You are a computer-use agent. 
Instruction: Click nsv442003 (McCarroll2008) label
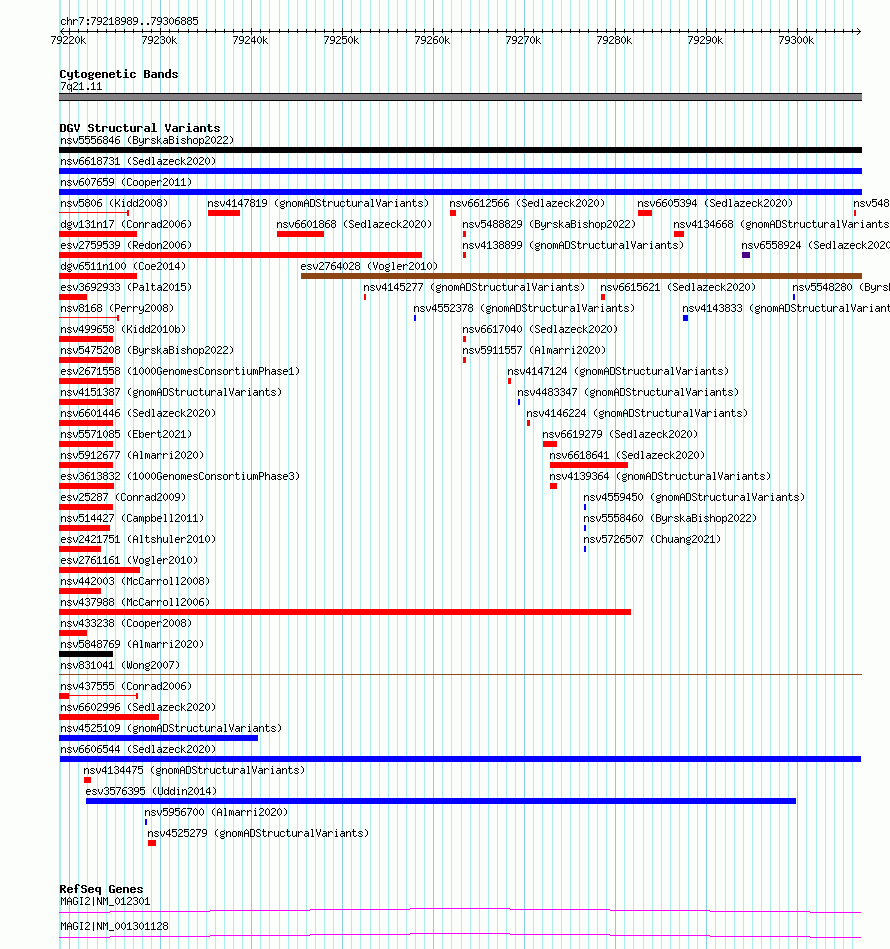pyautogui.click(x=135, y=582)
